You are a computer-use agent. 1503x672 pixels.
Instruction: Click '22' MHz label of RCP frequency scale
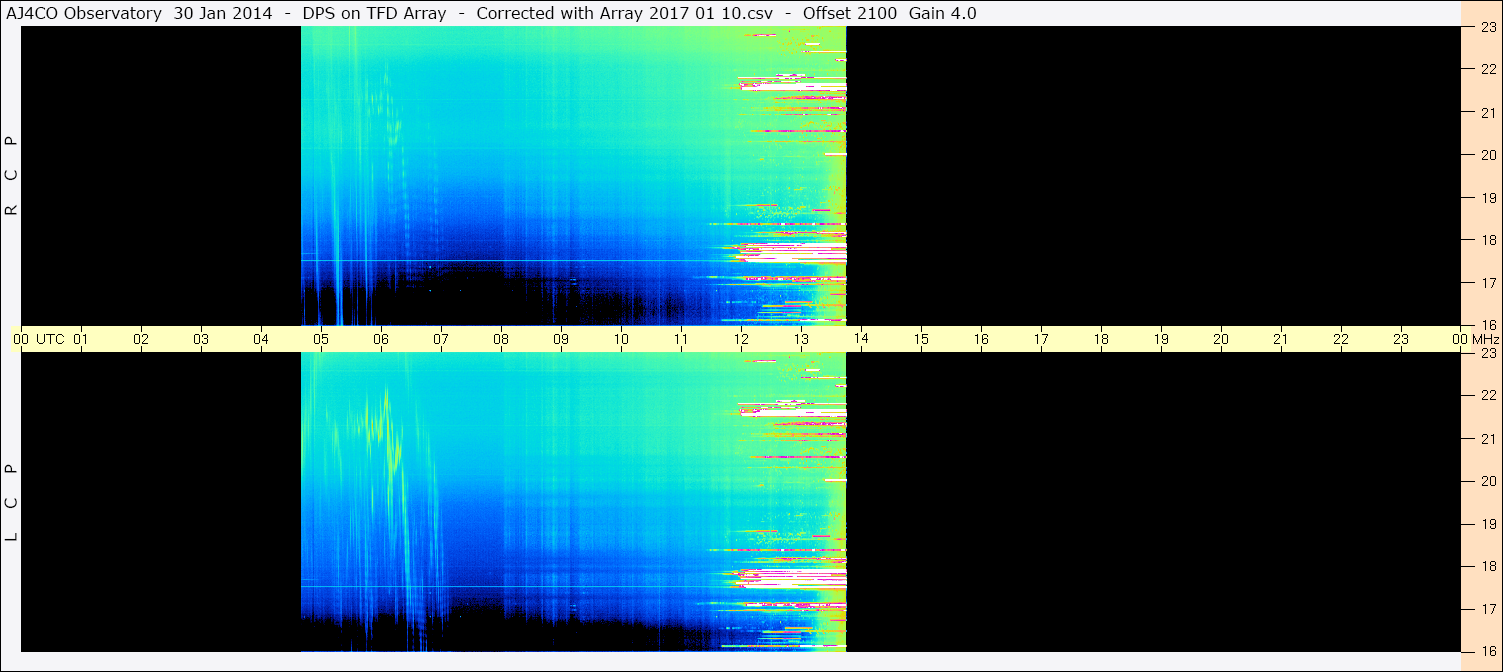(x=1487, y=69)
